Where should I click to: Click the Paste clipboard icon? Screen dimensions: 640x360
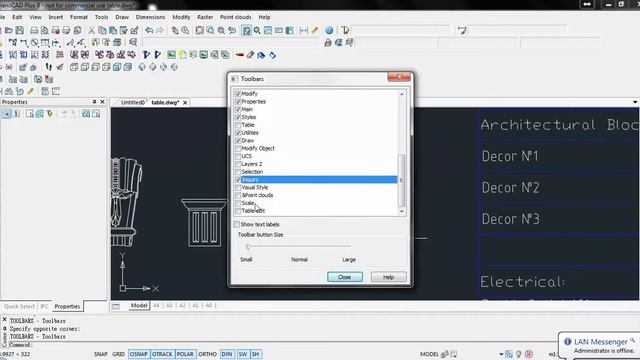click(x=113, y=30)
